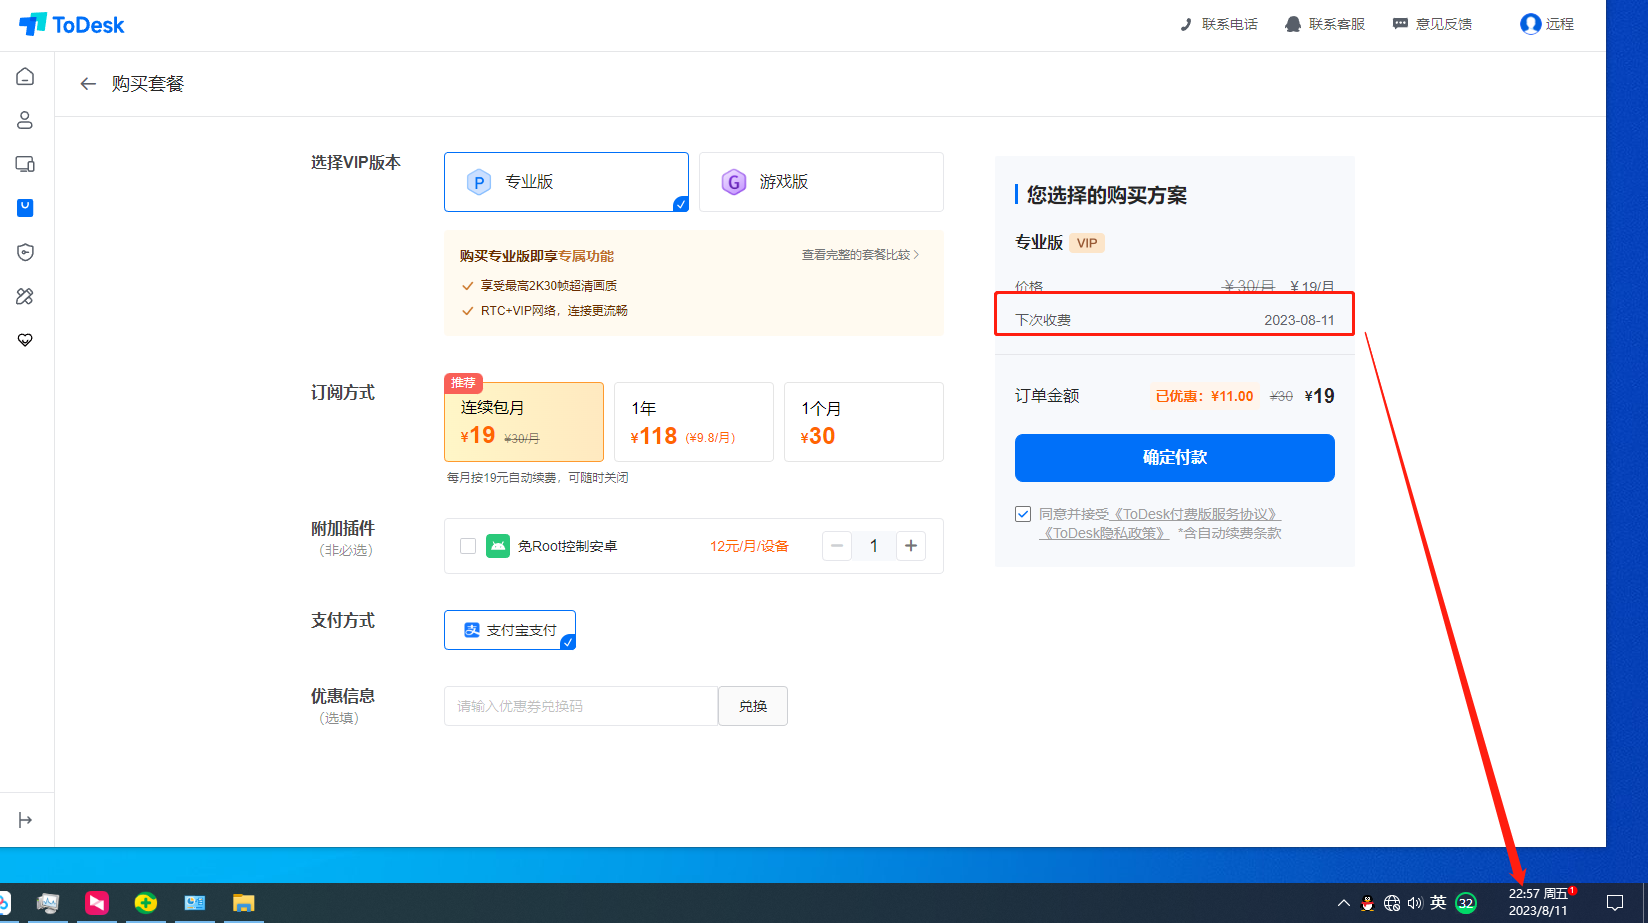Open 查看完整的套餐比较 link
Image resolution: width=1648 pixels, height=923 pixels.
click(860, 255)
